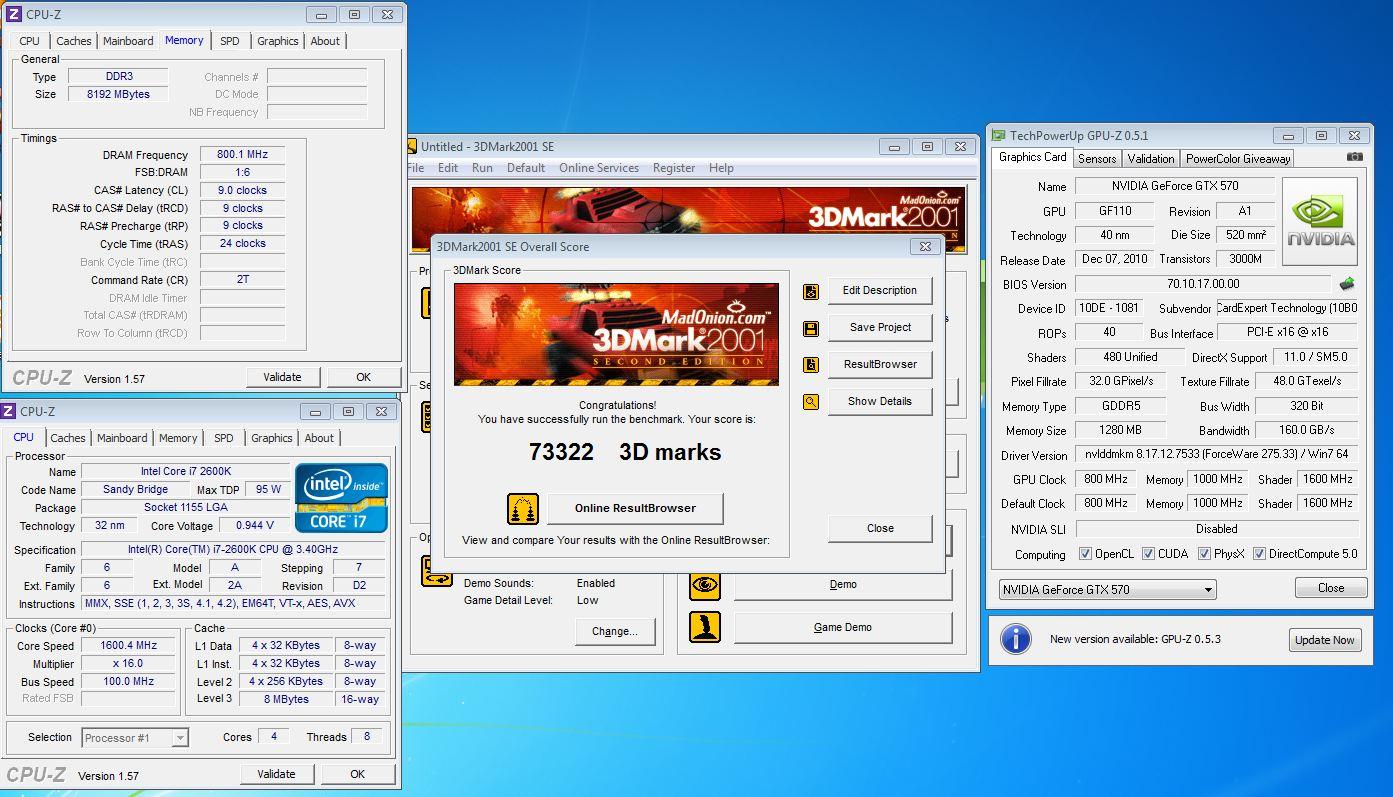The height and width of the screenshot is (797, 1393).
Task: Open About tab in top CPU-Z window
Action: coord(325,41)
